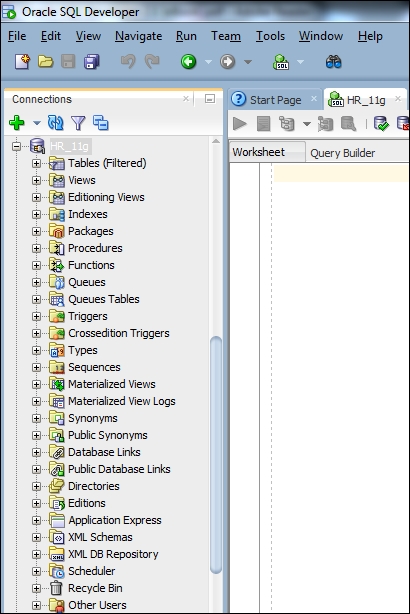
Task: Refresh connections with the blue arrows icon
Action: click(55, 123)
